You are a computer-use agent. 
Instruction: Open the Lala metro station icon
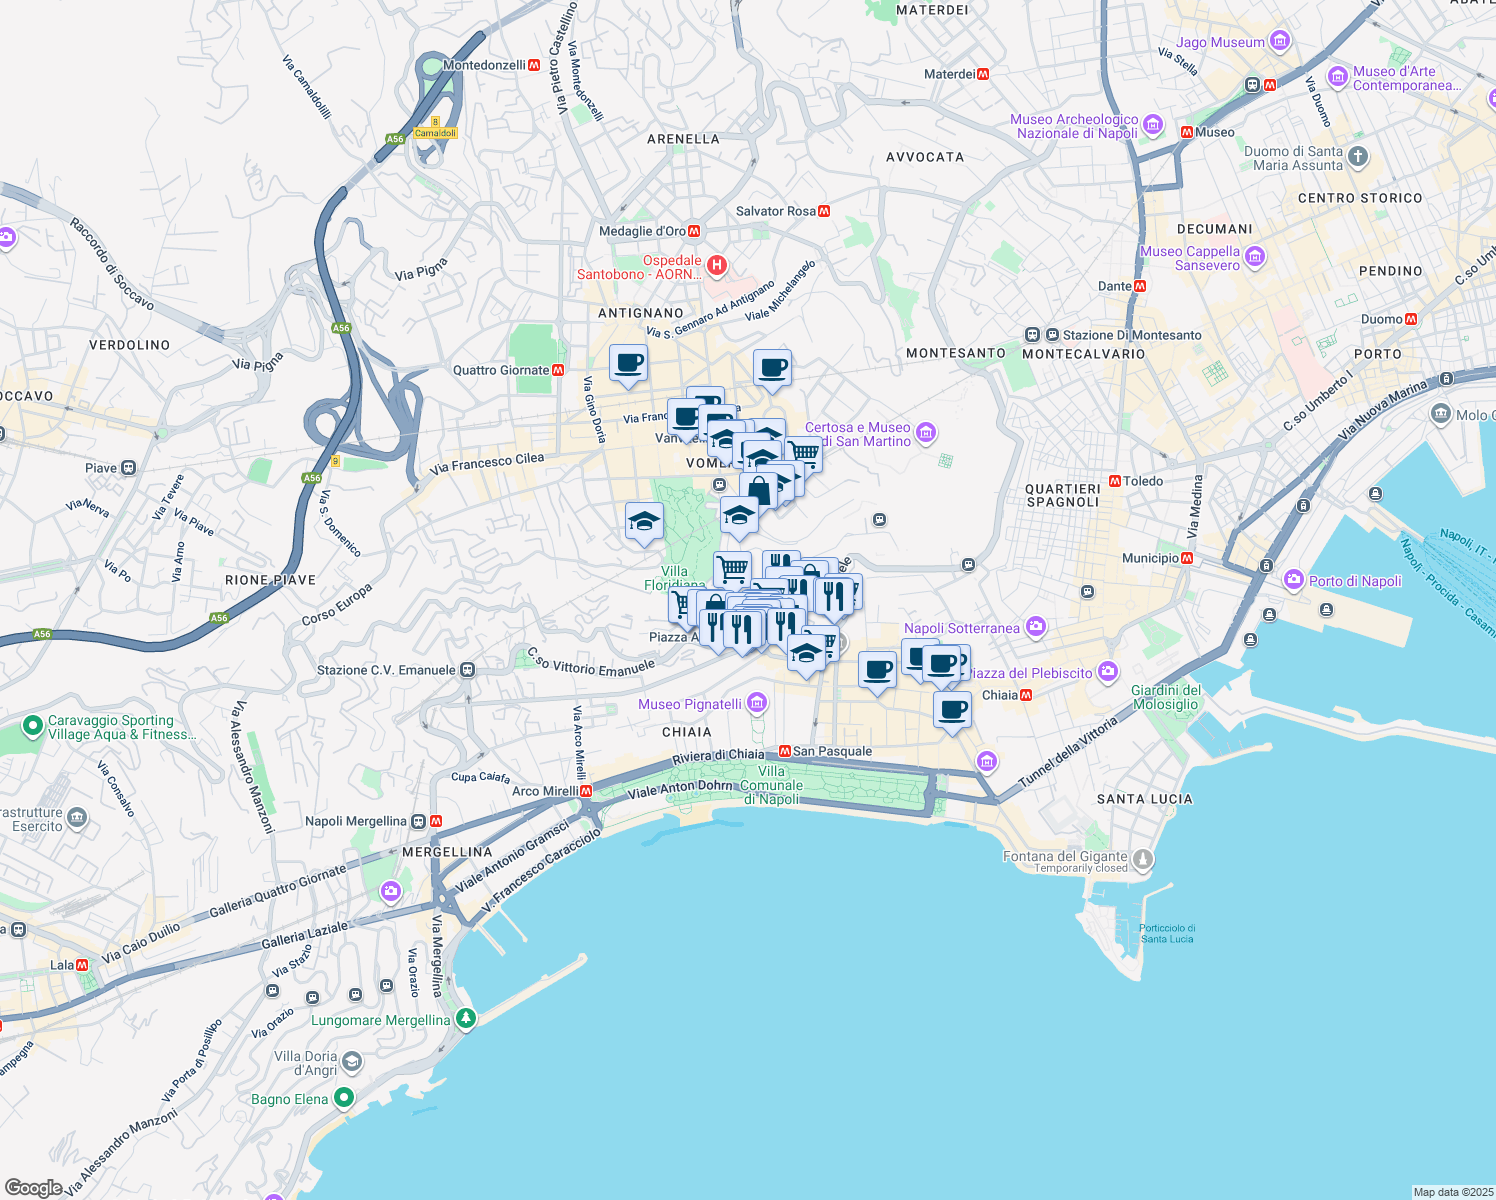82,965
